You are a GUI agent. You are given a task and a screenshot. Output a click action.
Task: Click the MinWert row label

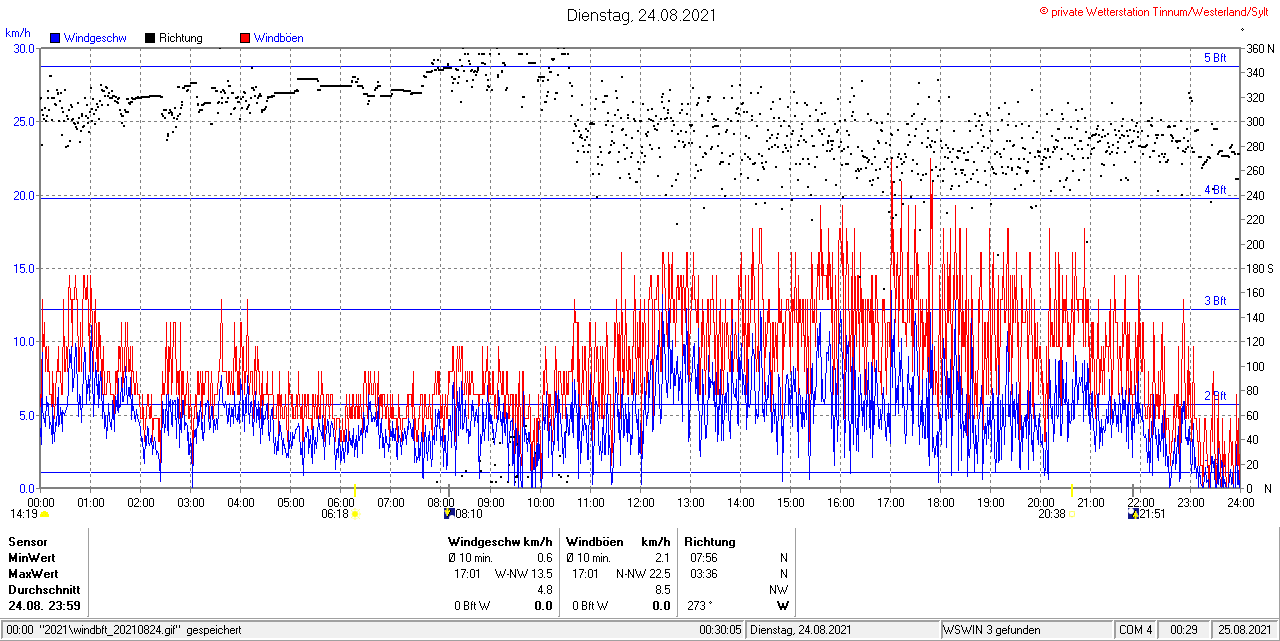click(32, 558)
